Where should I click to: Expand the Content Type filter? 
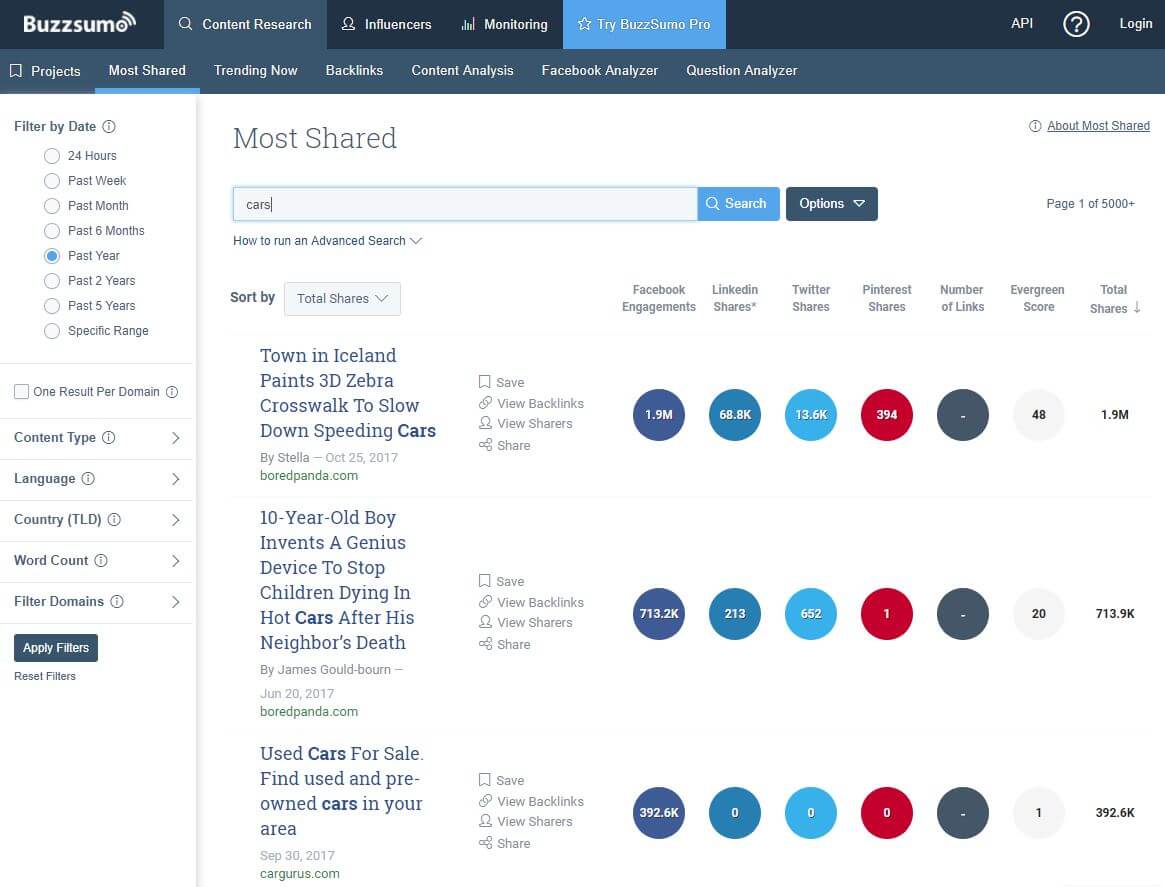97,438
